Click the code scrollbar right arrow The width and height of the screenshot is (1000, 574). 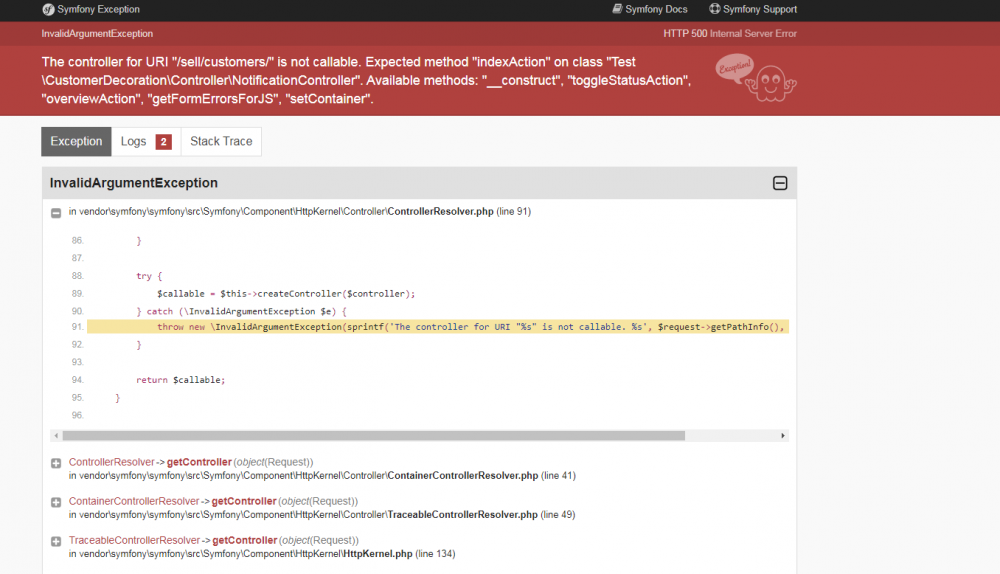coord(783,436)
